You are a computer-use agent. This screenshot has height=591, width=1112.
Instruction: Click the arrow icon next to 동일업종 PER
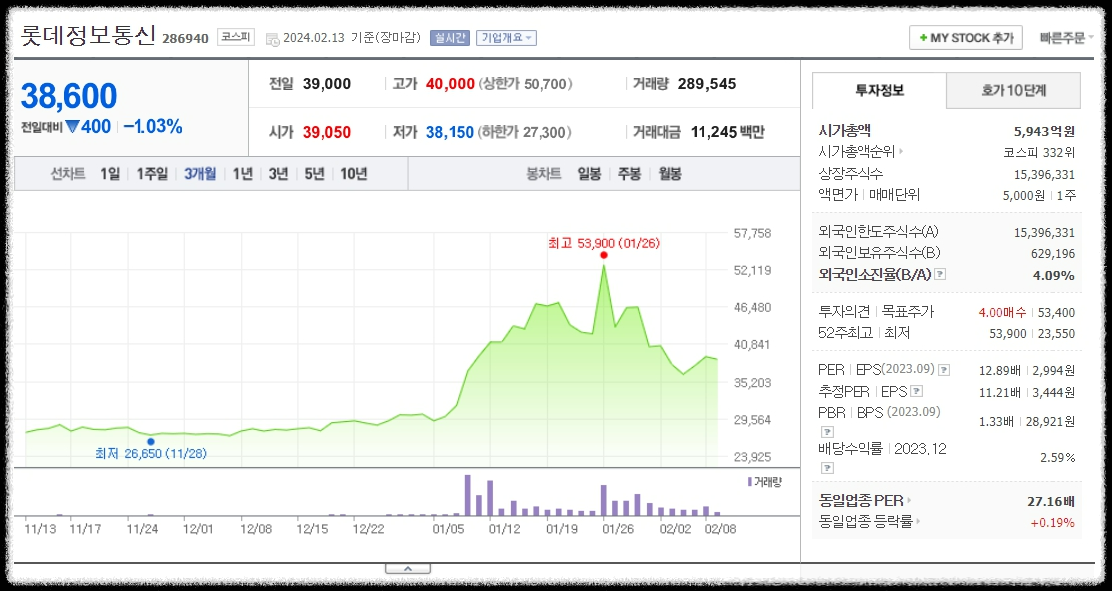[x=909, y=501]
